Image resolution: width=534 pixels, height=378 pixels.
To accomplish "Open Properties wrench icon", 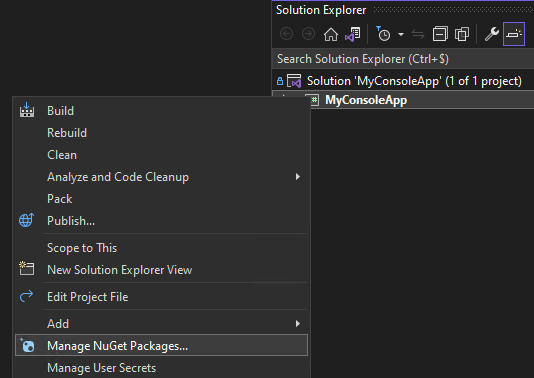I will pos(492,34).
